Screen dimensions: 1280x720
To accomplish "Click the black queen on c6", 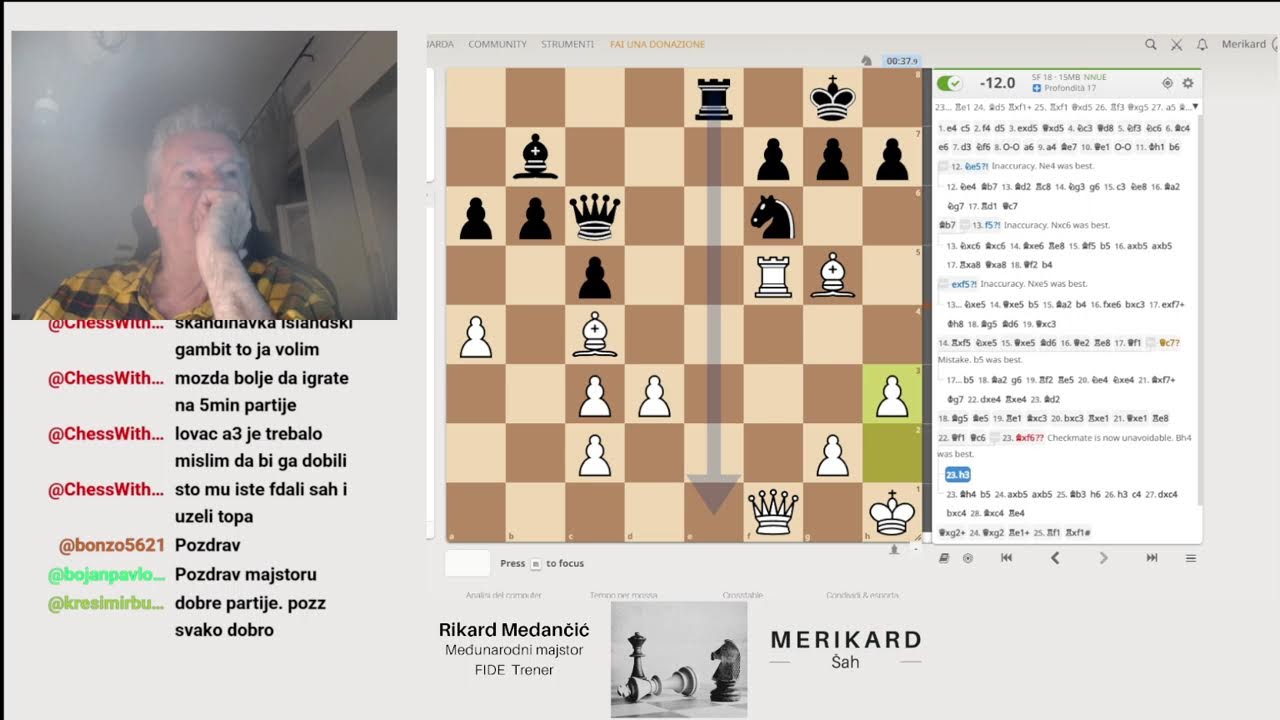I will click(x=594, y=216).
